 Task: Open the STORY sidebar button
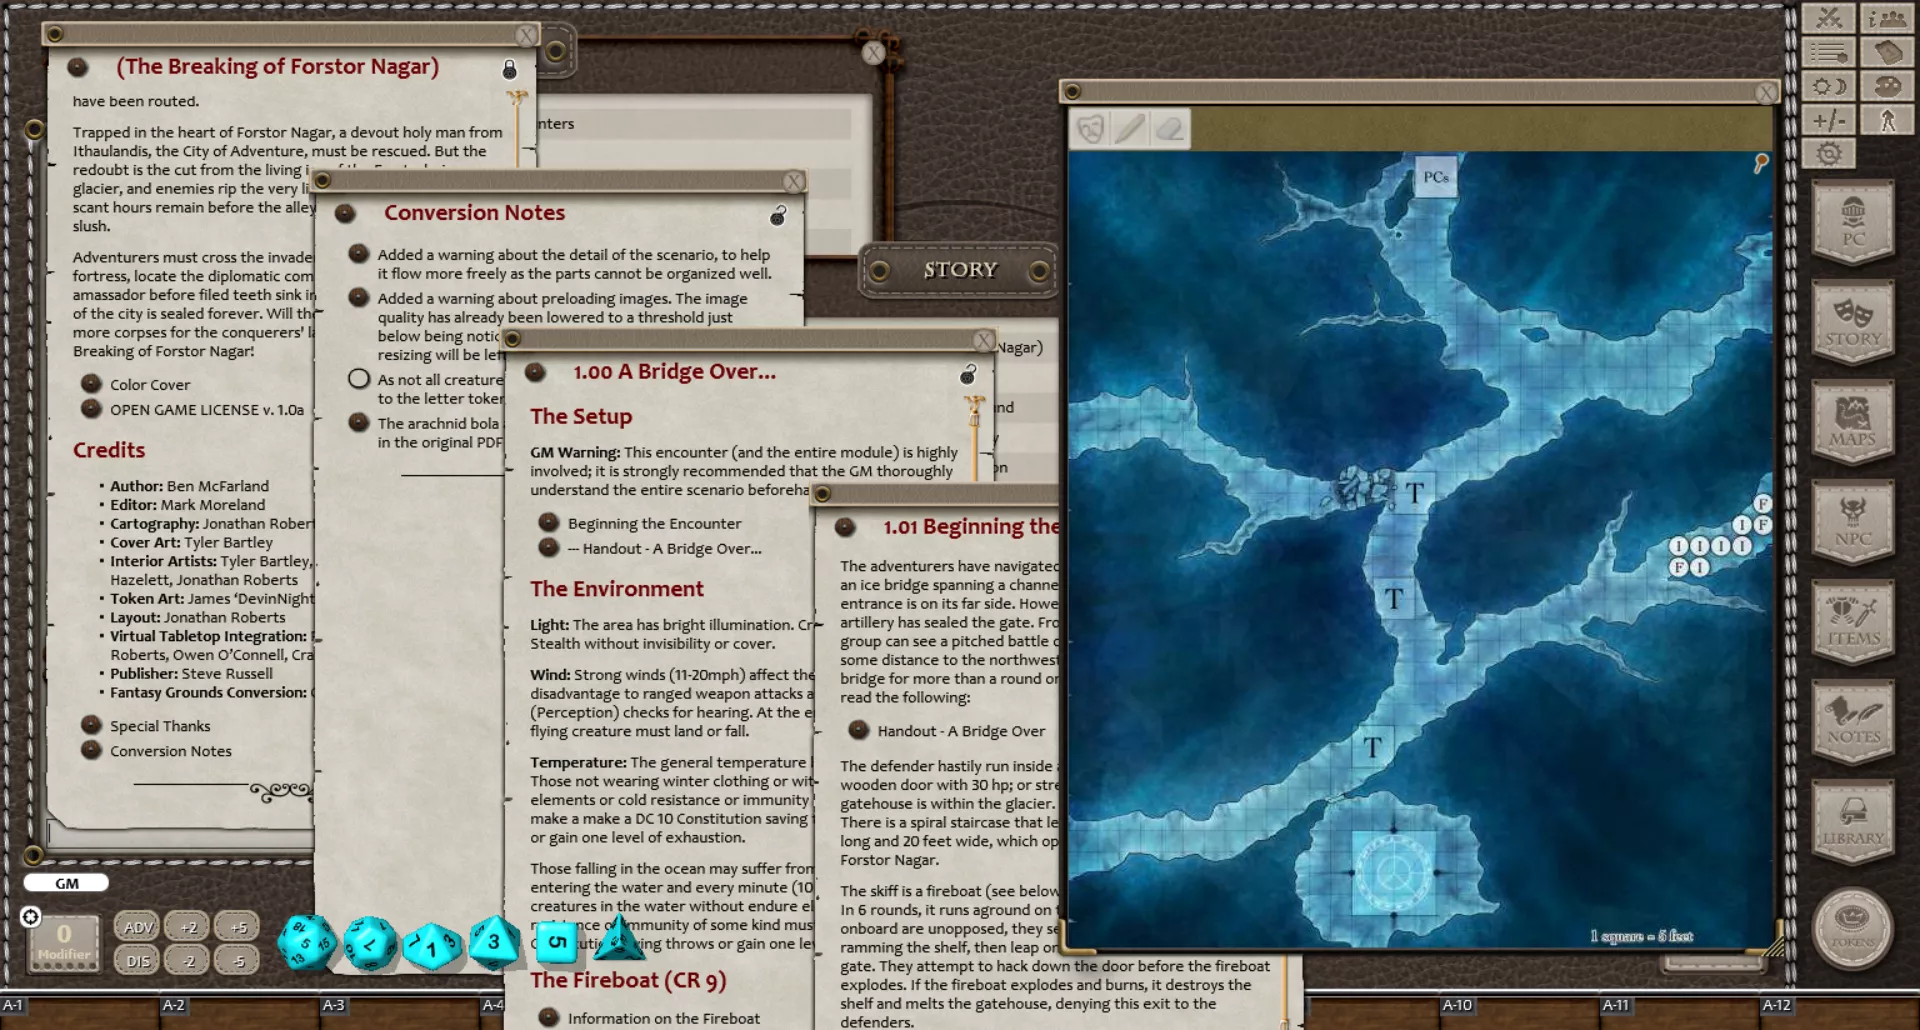1853,322
